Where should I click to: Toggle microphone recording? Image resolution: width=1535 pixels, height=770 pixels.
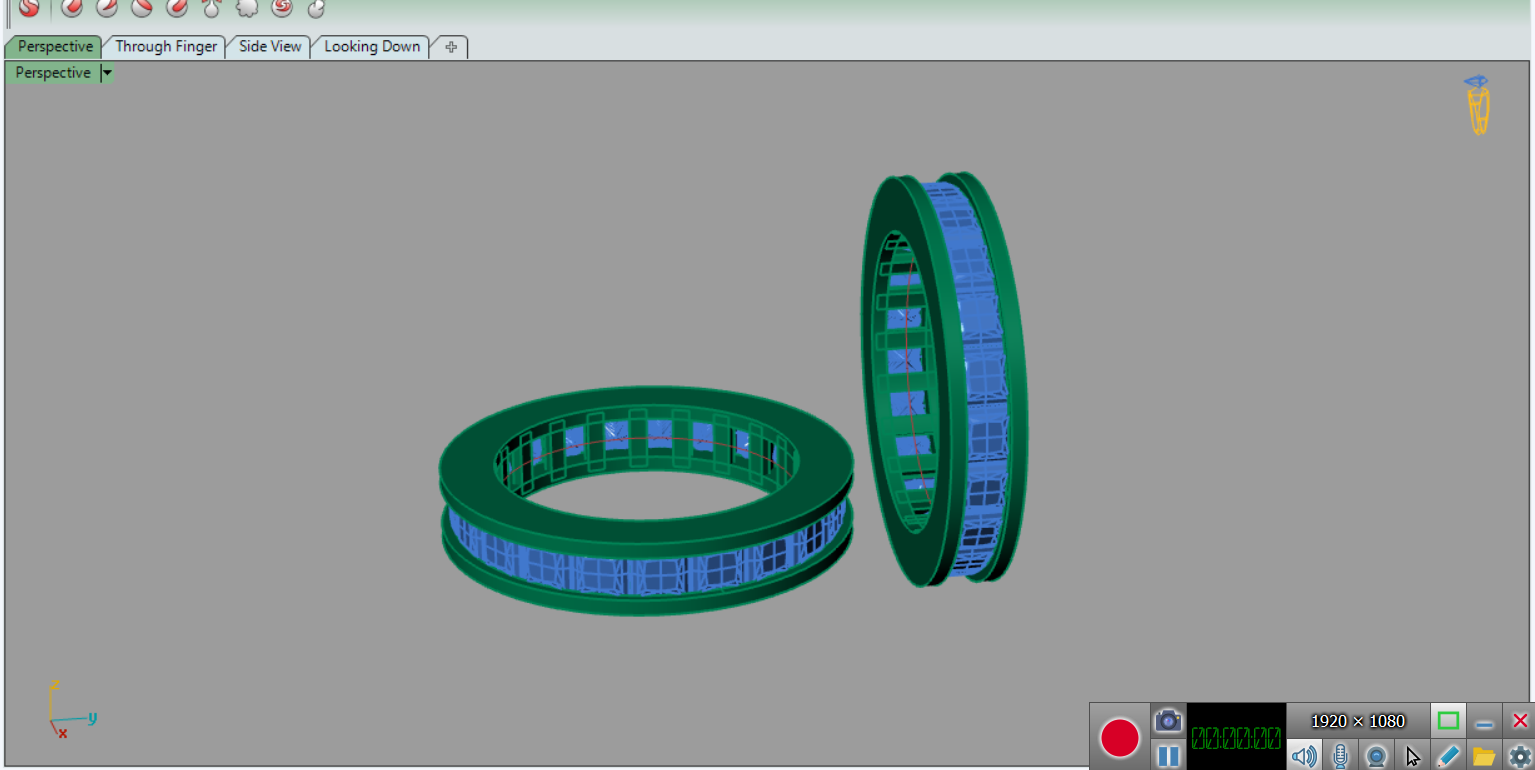click(x=1340, y=756)
